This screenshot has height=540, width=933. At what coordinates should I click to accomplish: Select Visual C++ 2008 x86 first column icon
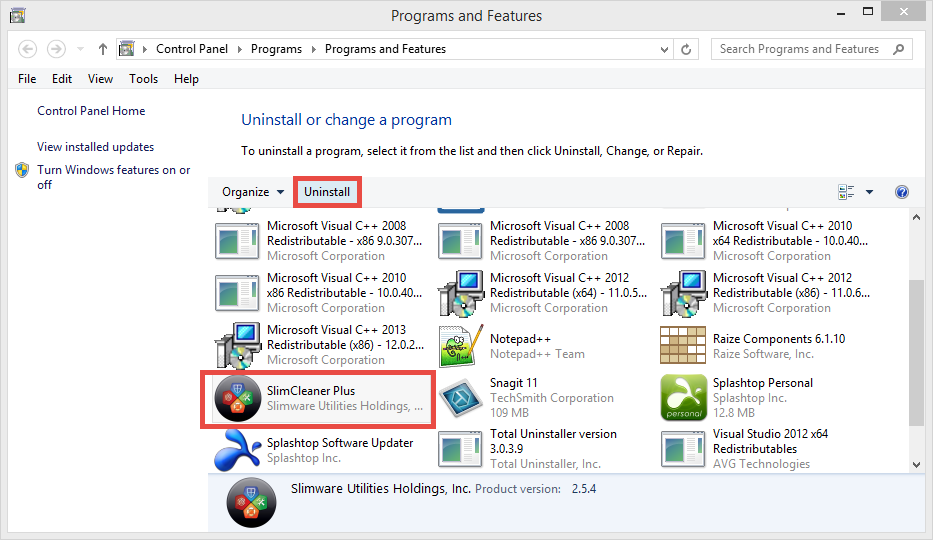point(237,241)
